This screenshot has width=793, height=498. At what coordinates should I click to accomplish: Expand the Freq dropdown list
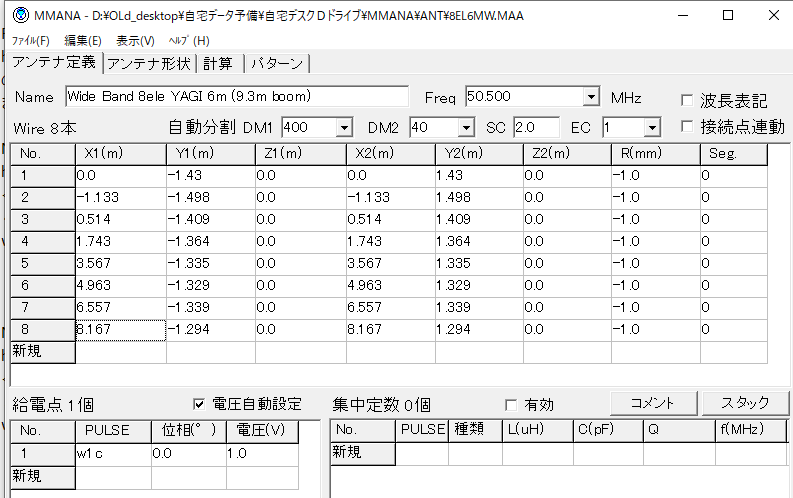(x=590, y=97)
